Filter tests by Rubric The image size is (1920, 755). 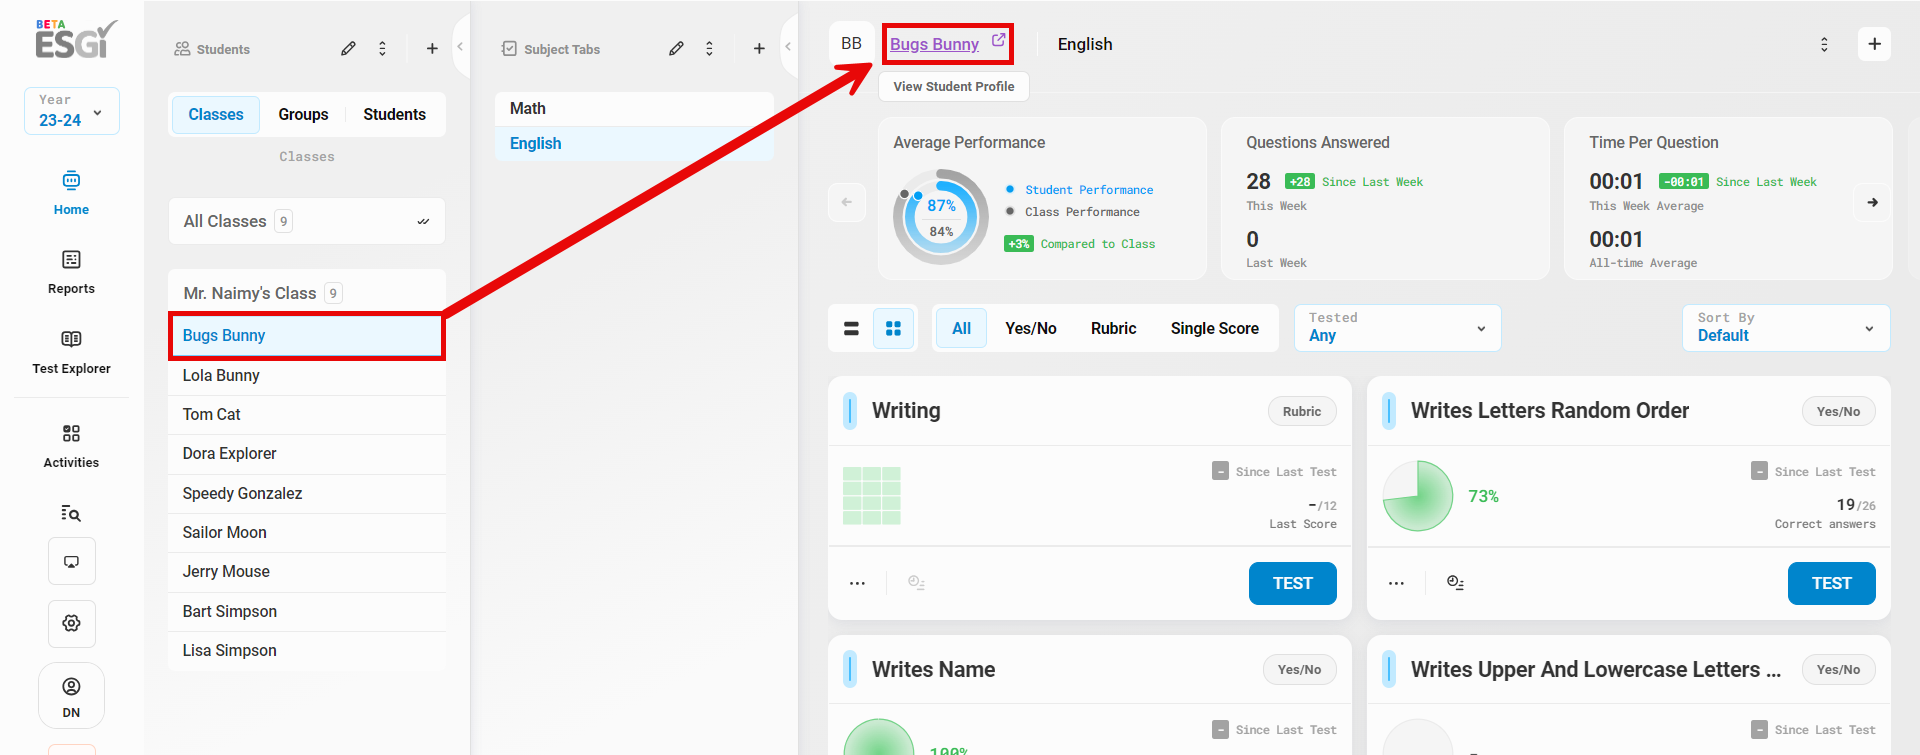(x=1113, y=328)
